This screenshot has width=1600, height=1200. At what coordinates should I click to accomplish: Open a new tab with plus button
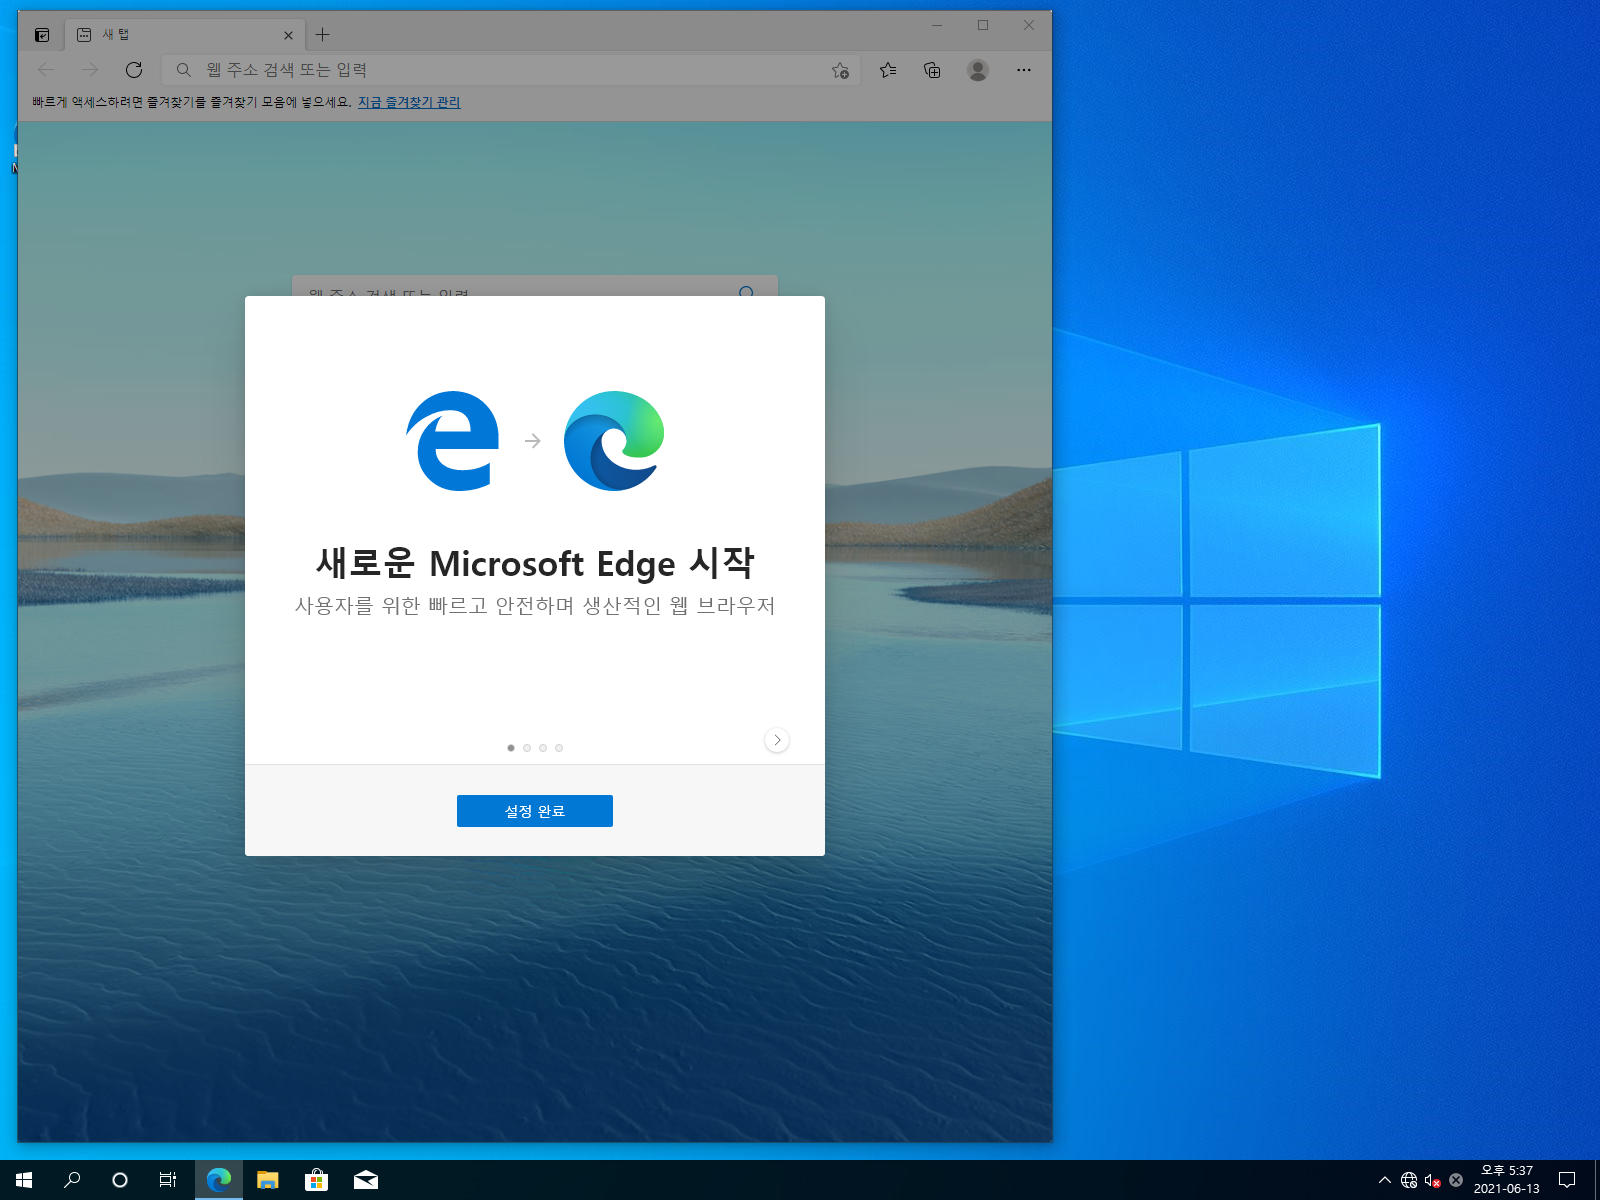[322, 35]
